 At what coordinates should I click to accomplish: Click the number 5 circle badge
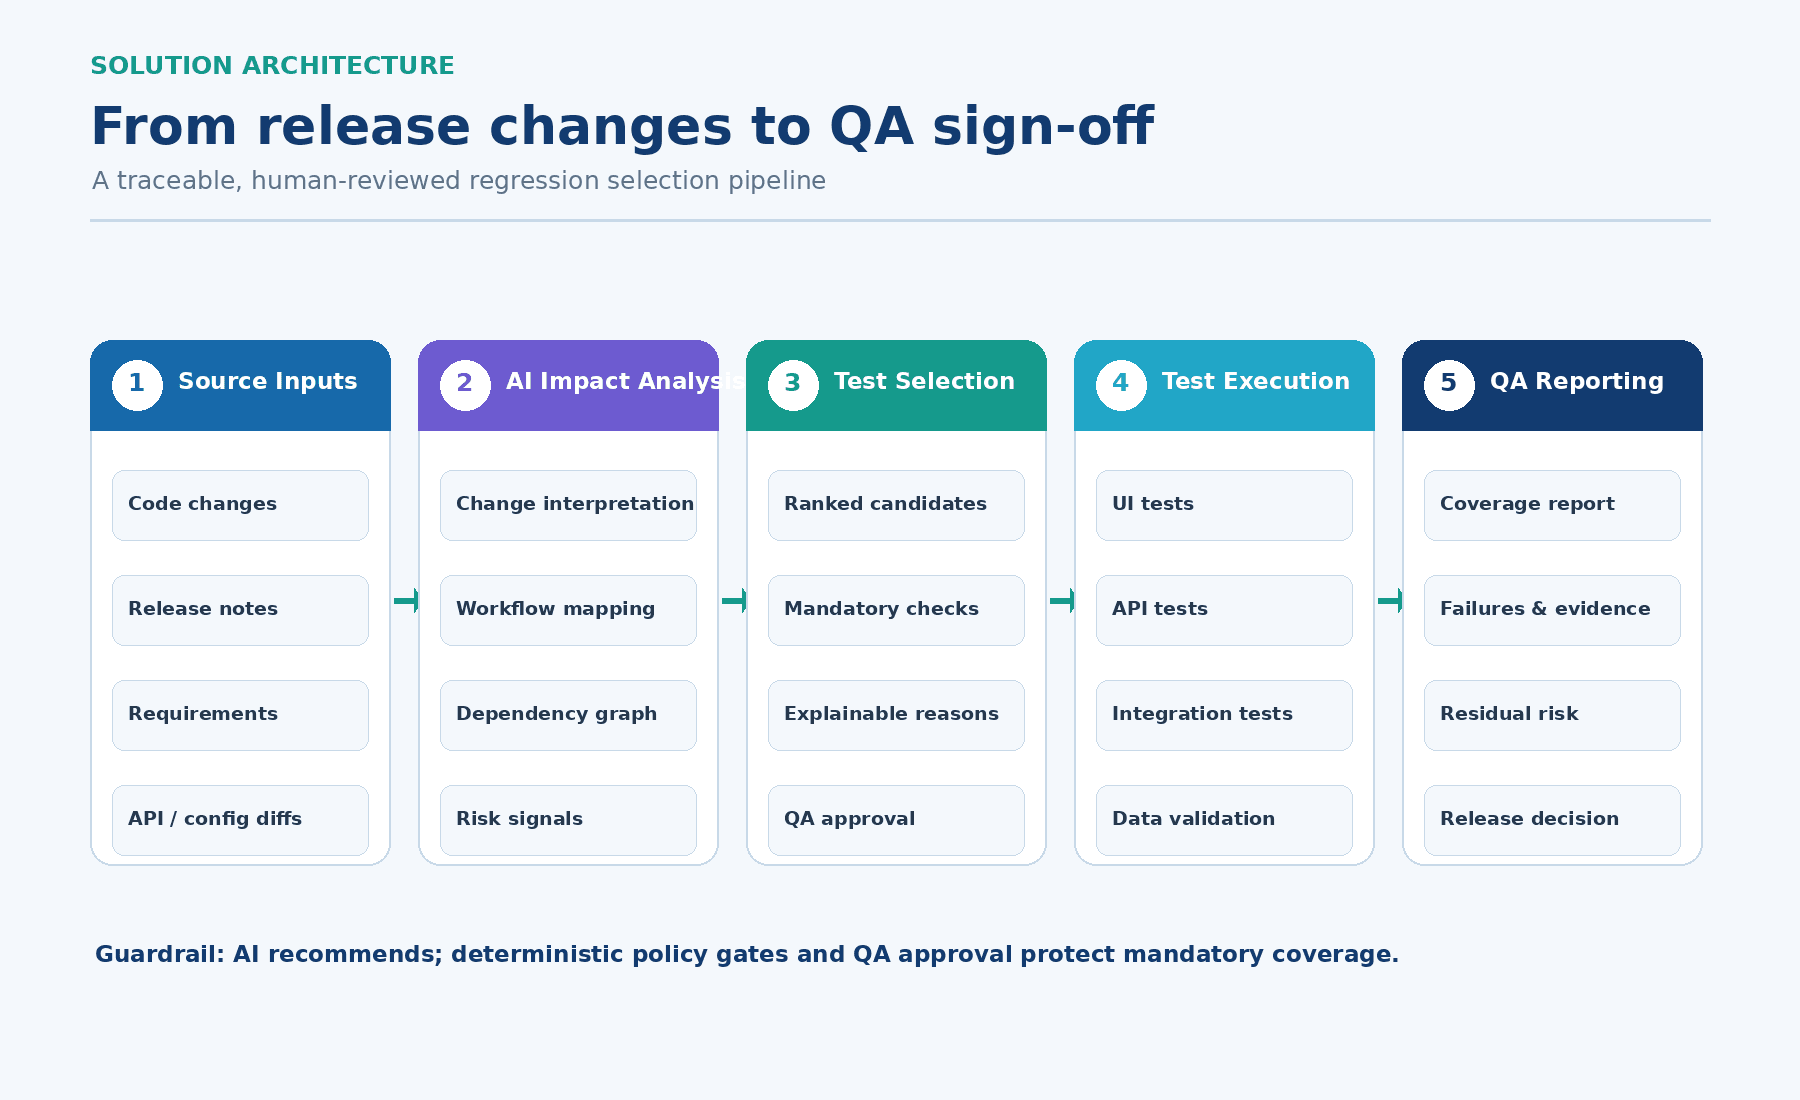coord(1449,385)
